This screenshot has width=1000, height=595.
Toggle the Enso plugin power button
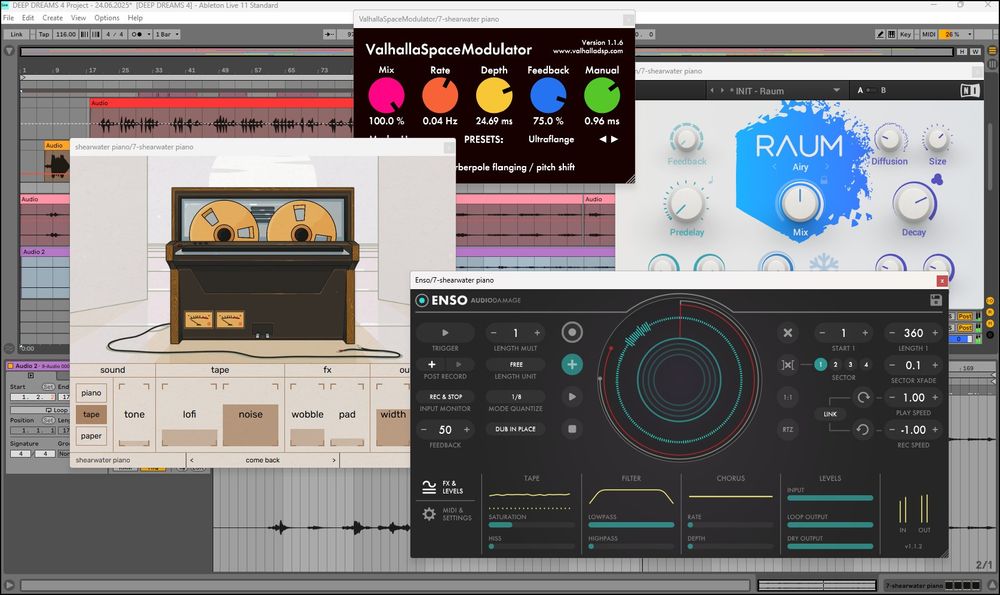point(422,300)
